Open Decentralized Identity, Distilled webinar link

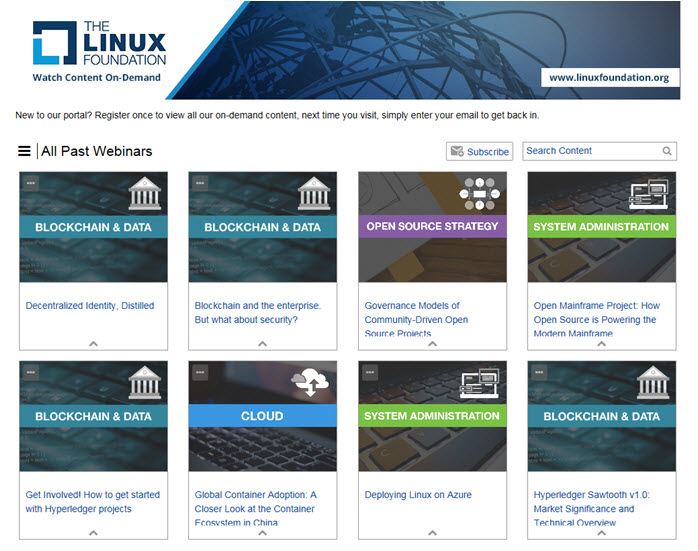point(90,306)
